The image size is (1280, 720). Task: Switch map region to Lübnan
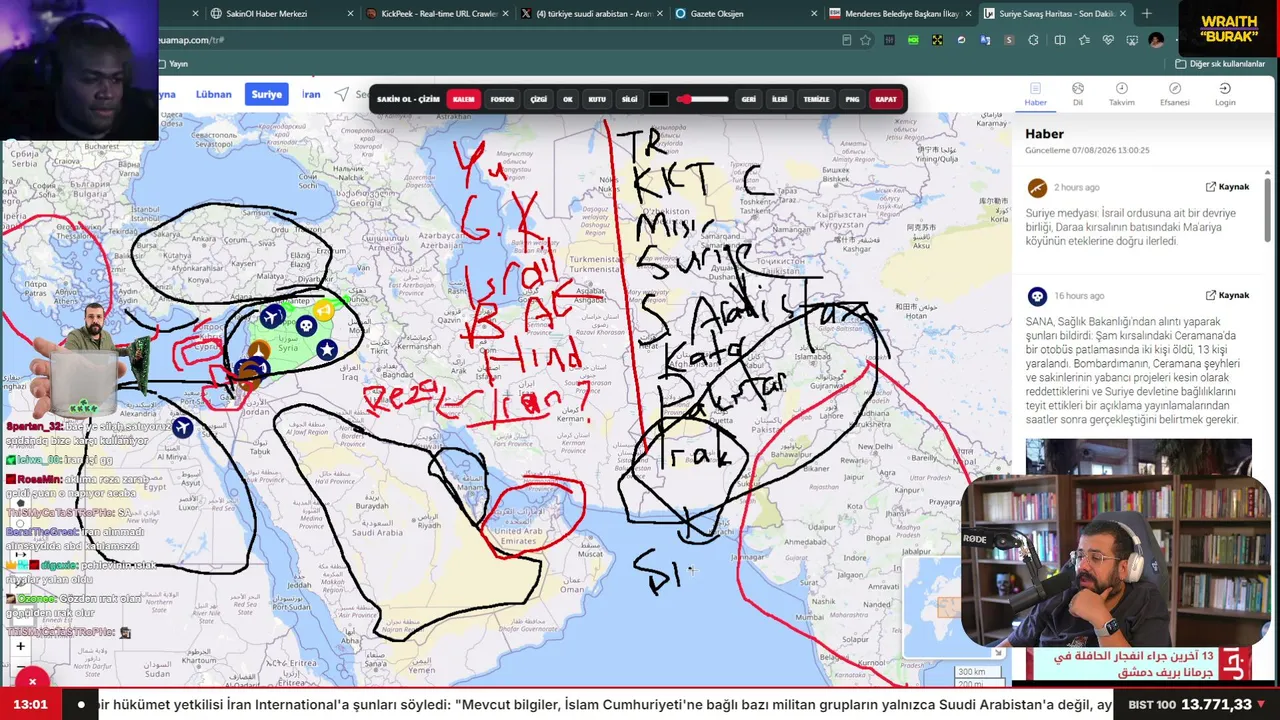pyautogui.click(x=213, y=94)
